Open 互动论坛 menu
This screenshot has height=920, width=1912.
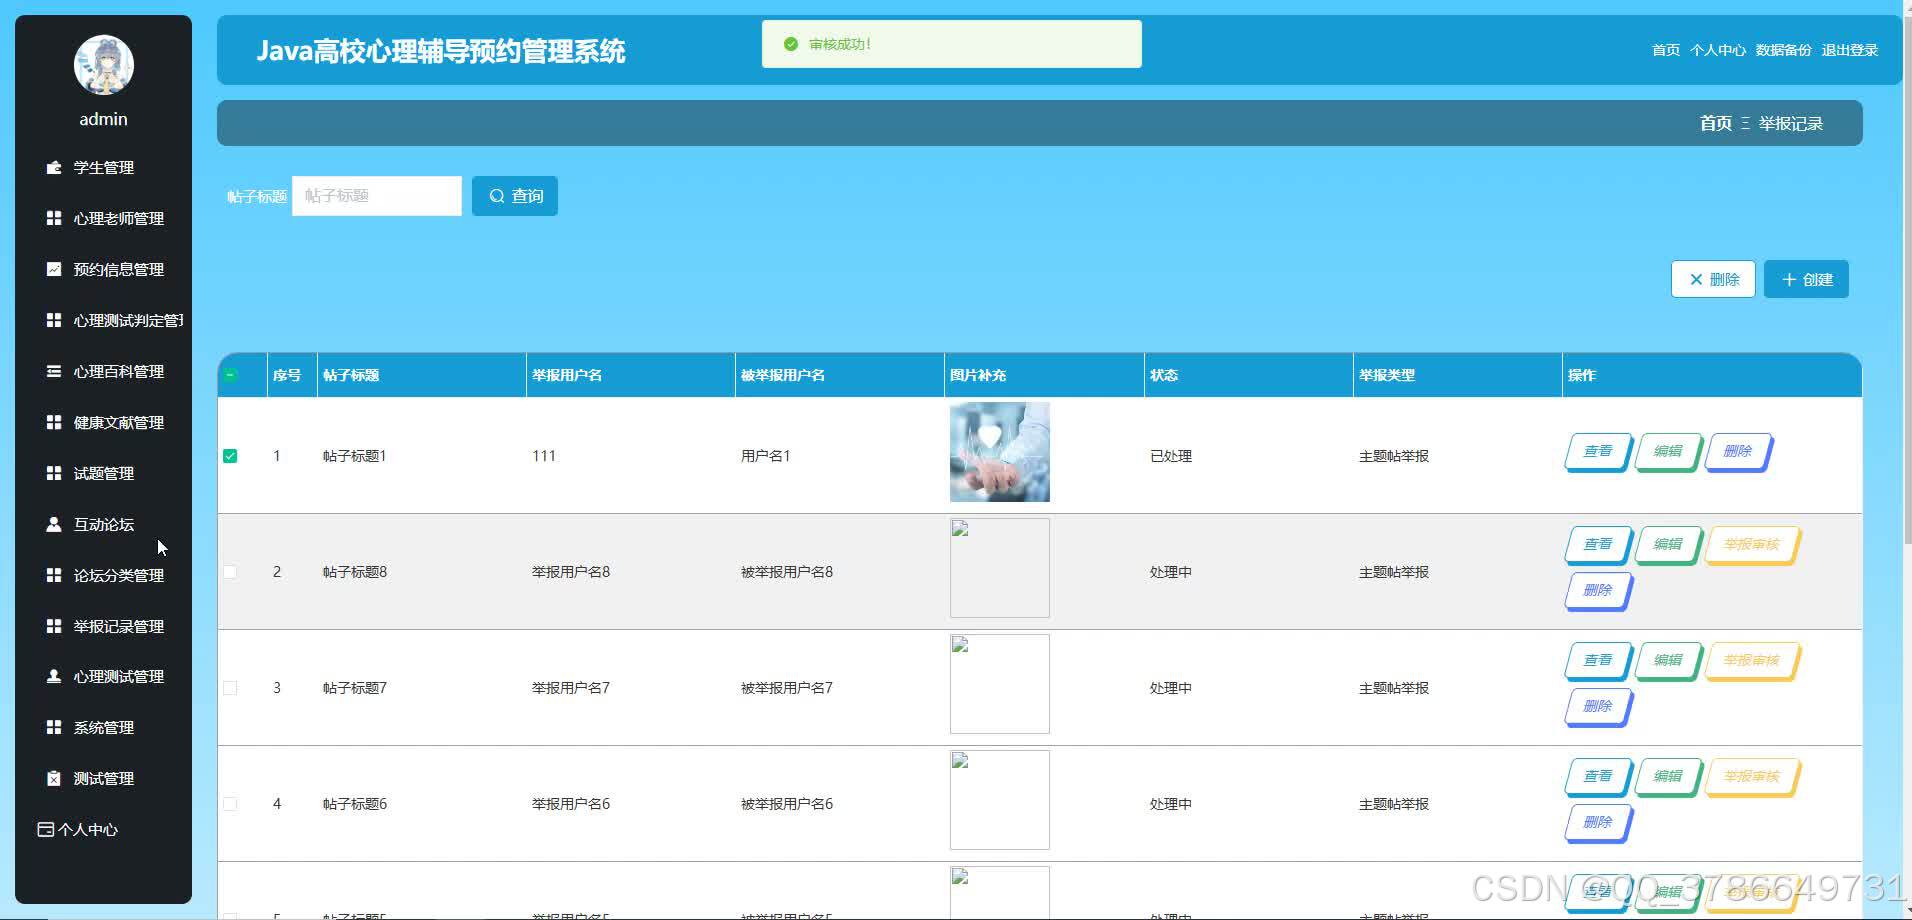click(104, 524)
